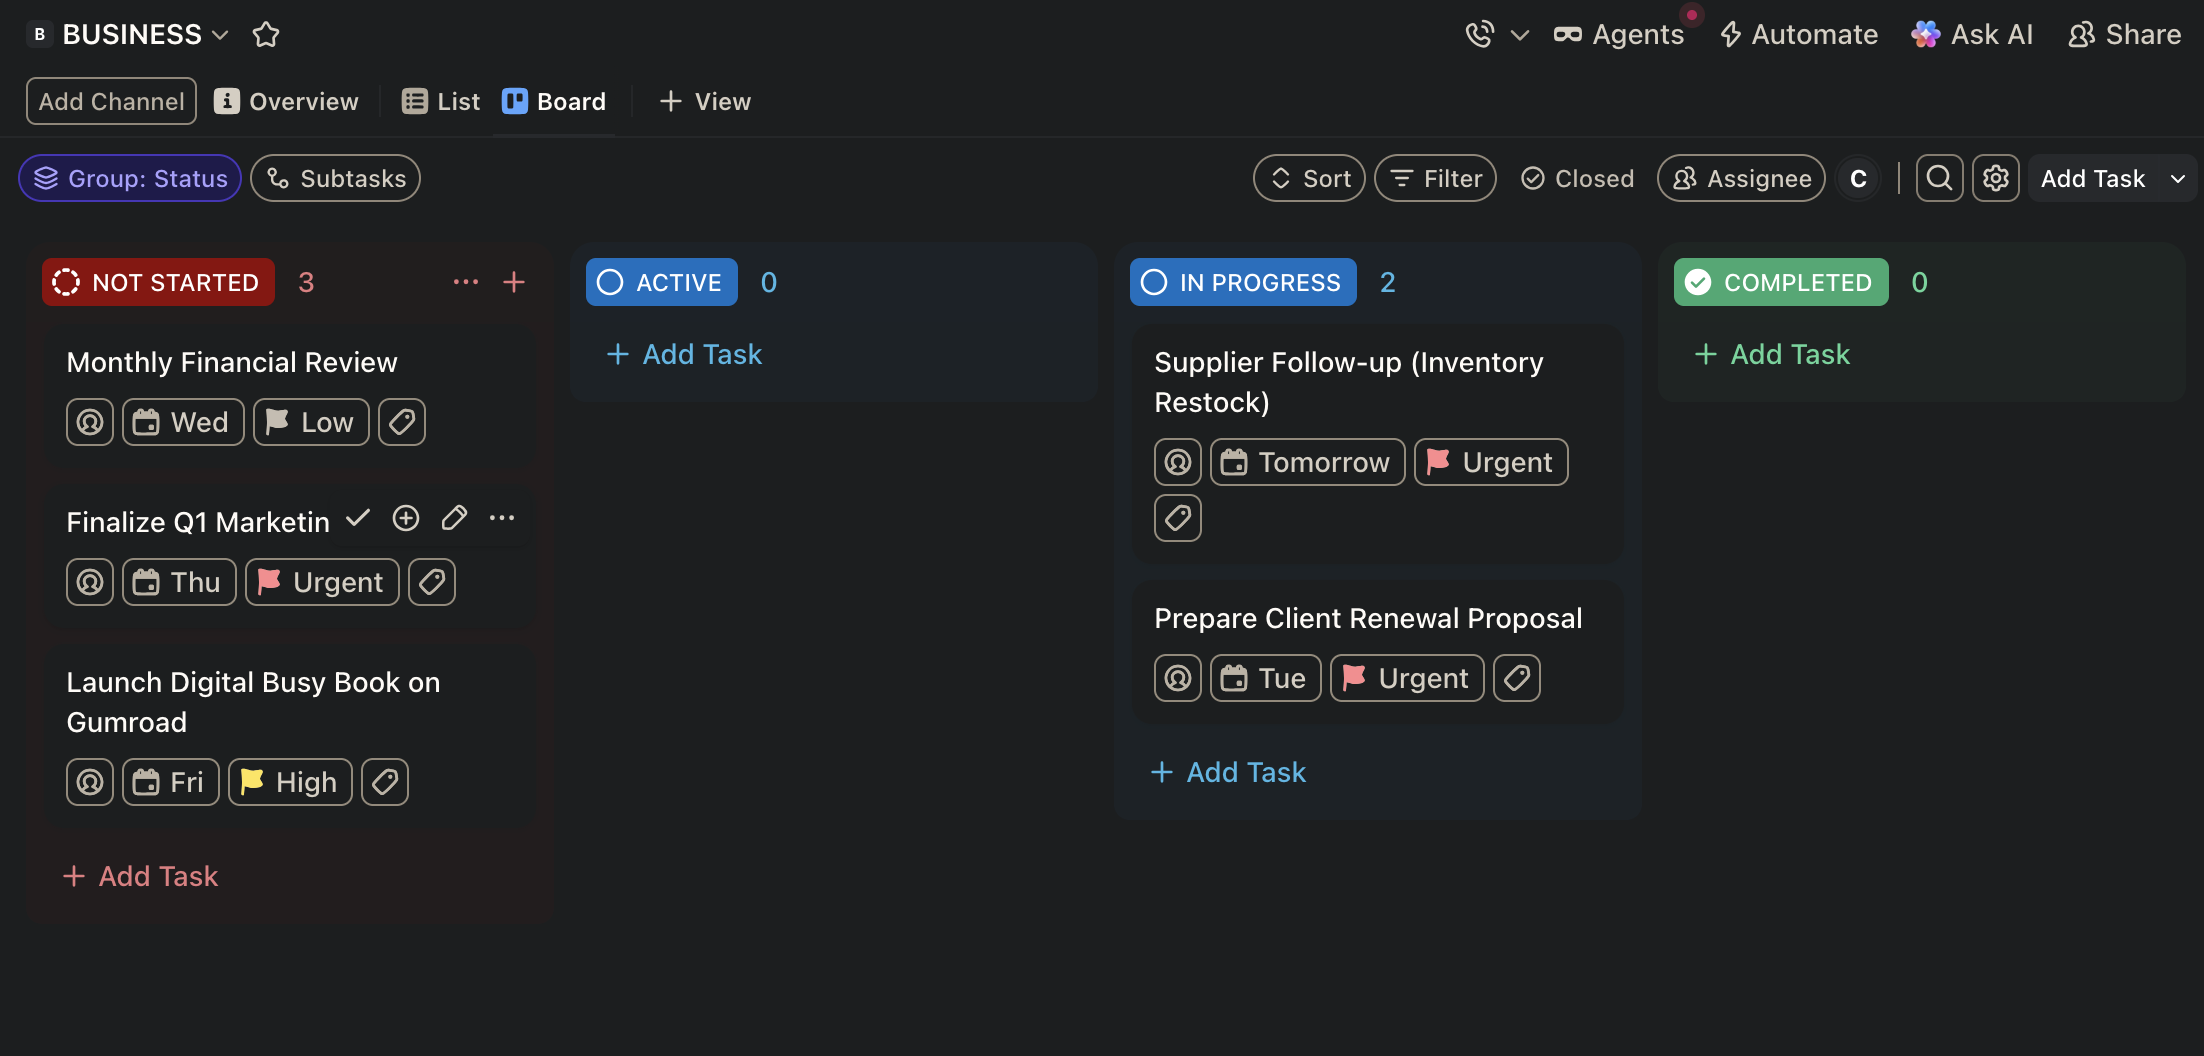This screenshot has height=1056, width=2204.
Task: Add a subtask to Finalize Q1 Marketing
Action: pyautogui.click(x=406, y=518)
